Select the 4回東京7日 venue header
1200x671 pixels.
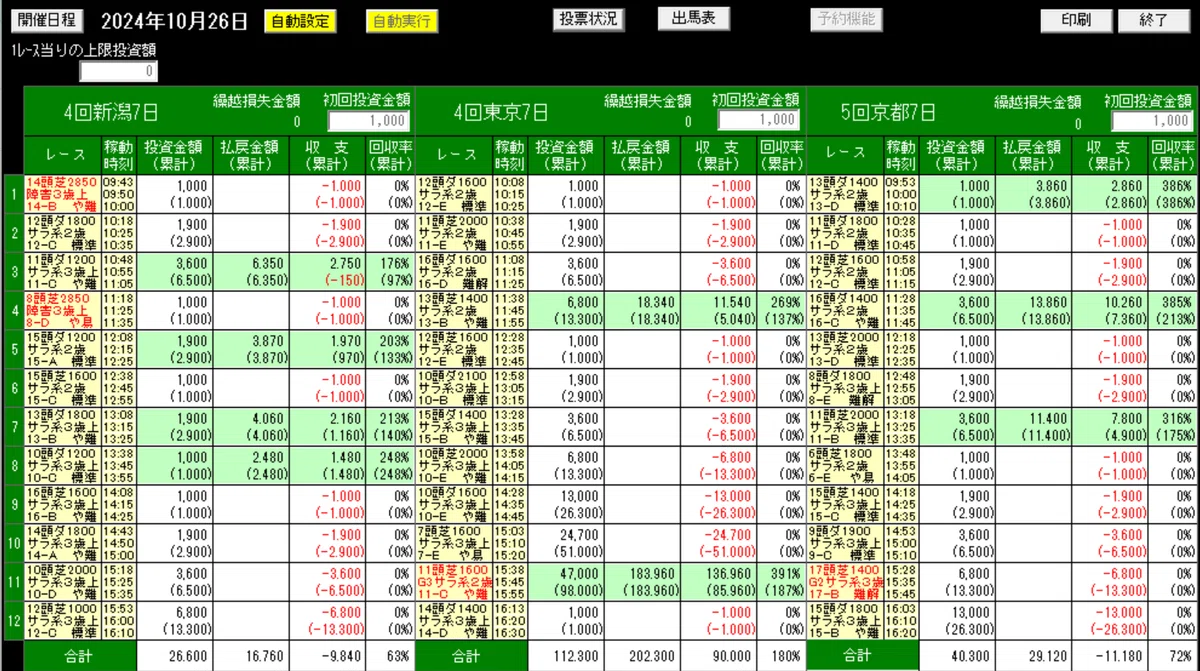tap(499, 111)
